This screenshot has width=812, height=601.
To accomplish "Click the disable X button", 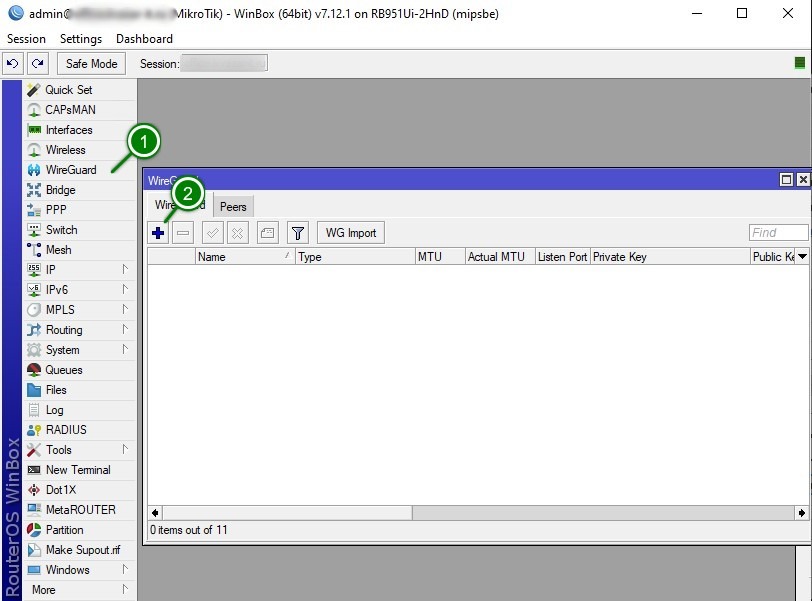I will [x=237, y=233].
